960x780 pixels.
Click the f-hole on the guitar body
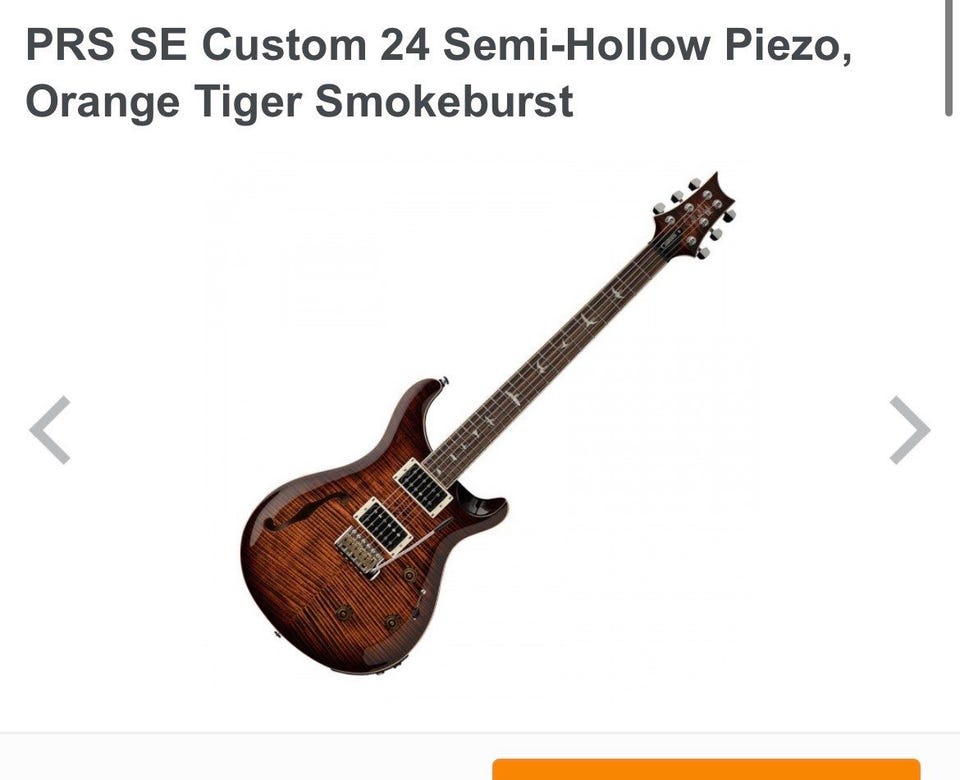click(304, 509)
